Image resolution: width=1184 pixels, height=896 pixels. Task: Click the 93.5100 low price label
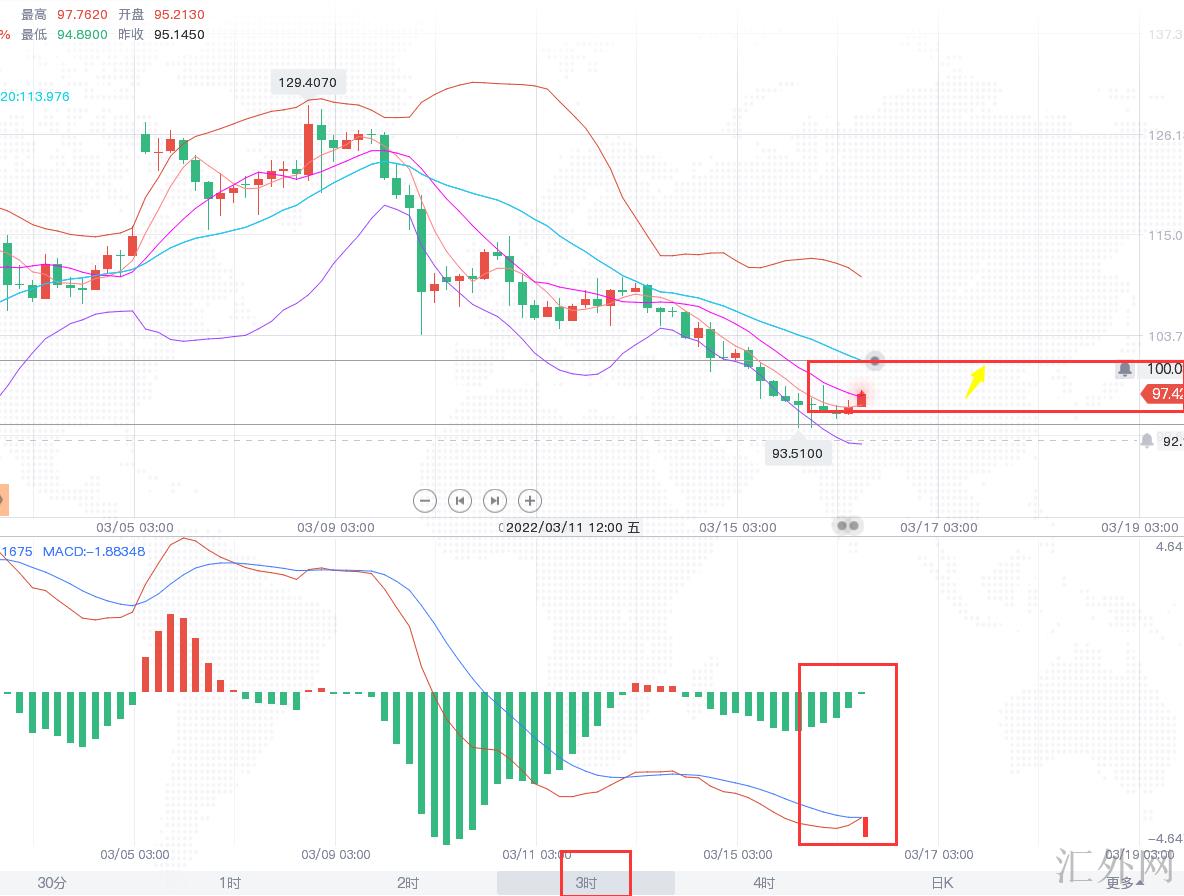797,454
